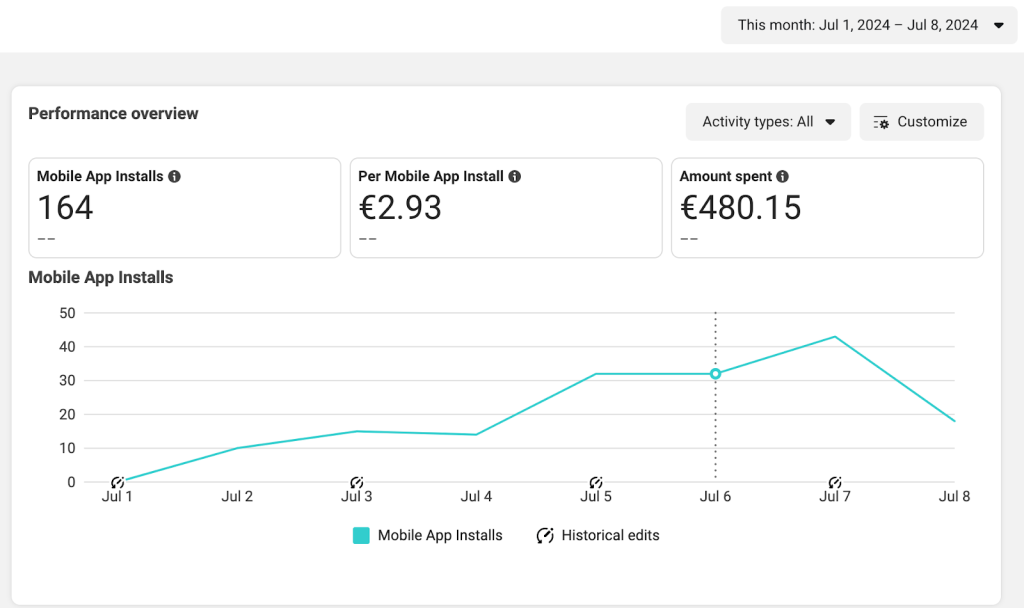Click the date range dropdown arrow
The image size is (1024, 608).
tap(998, 26)
